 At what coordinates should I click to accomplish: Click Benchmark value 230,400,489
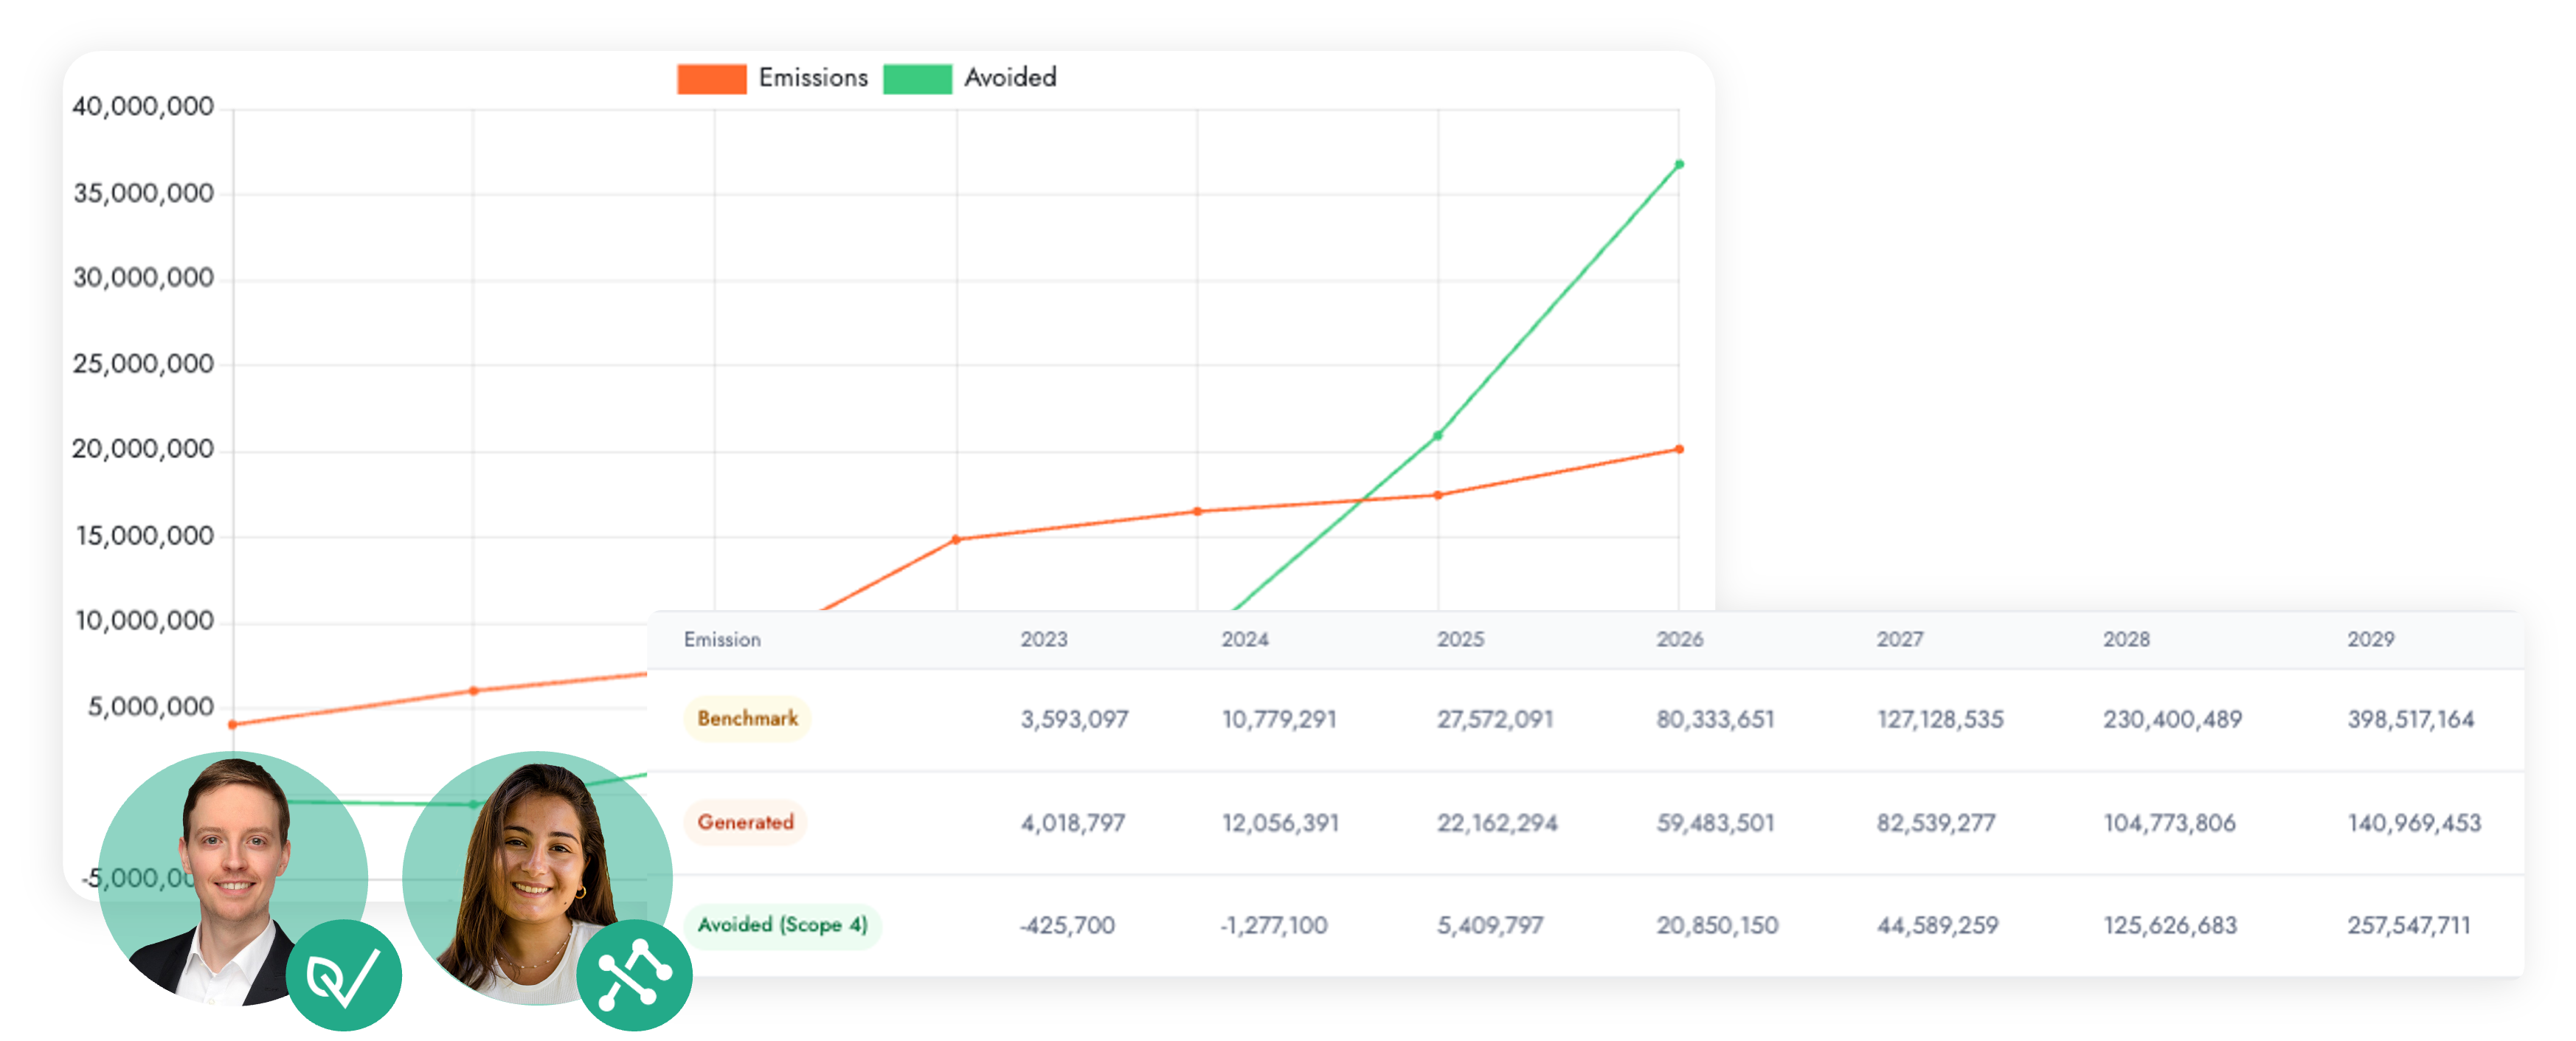tap(2172, 720)
